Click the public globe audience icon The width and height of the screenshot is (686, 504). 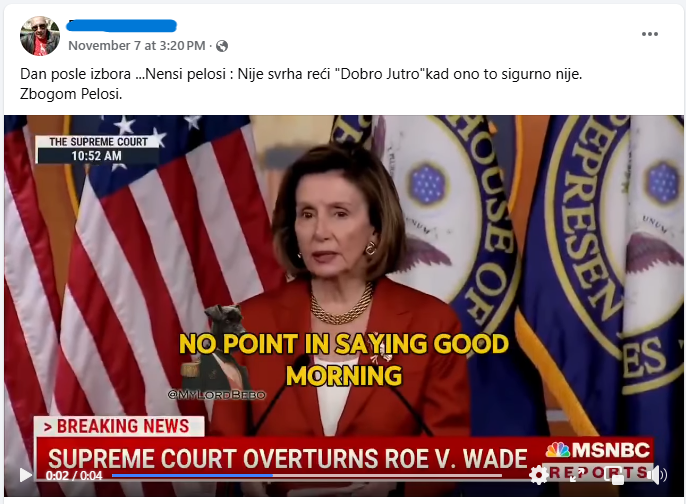click(x=222, y=46)
